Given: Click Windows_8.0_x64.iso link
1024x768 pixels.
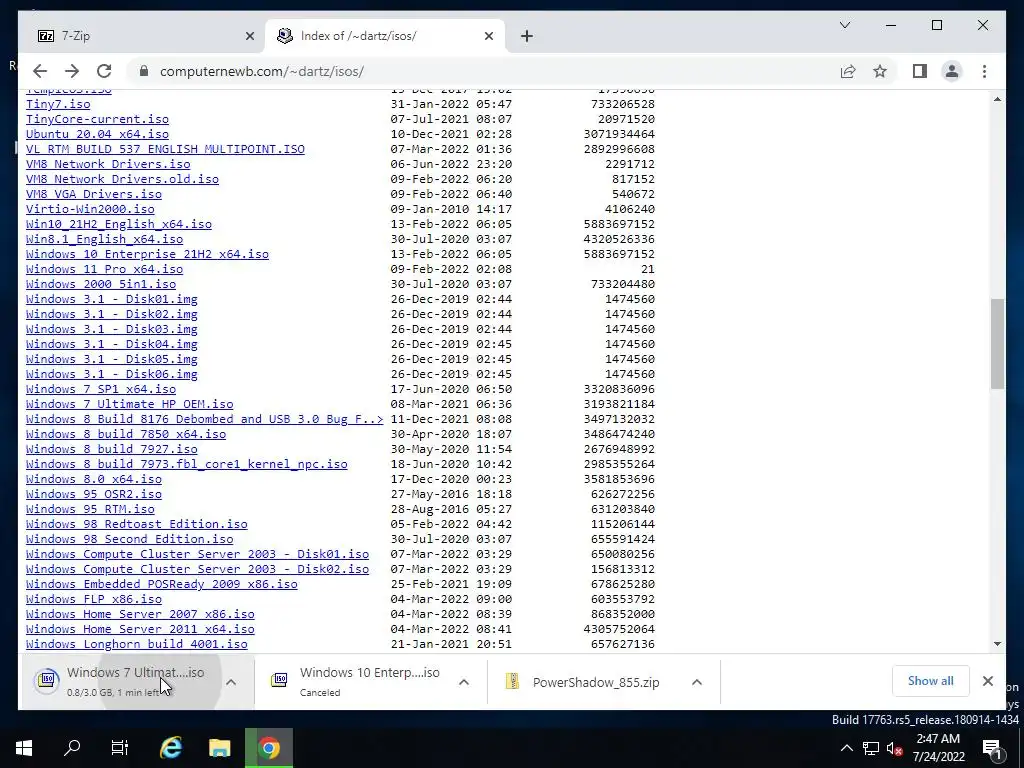Looking at the screenshot, I should [x=93, y=479].
